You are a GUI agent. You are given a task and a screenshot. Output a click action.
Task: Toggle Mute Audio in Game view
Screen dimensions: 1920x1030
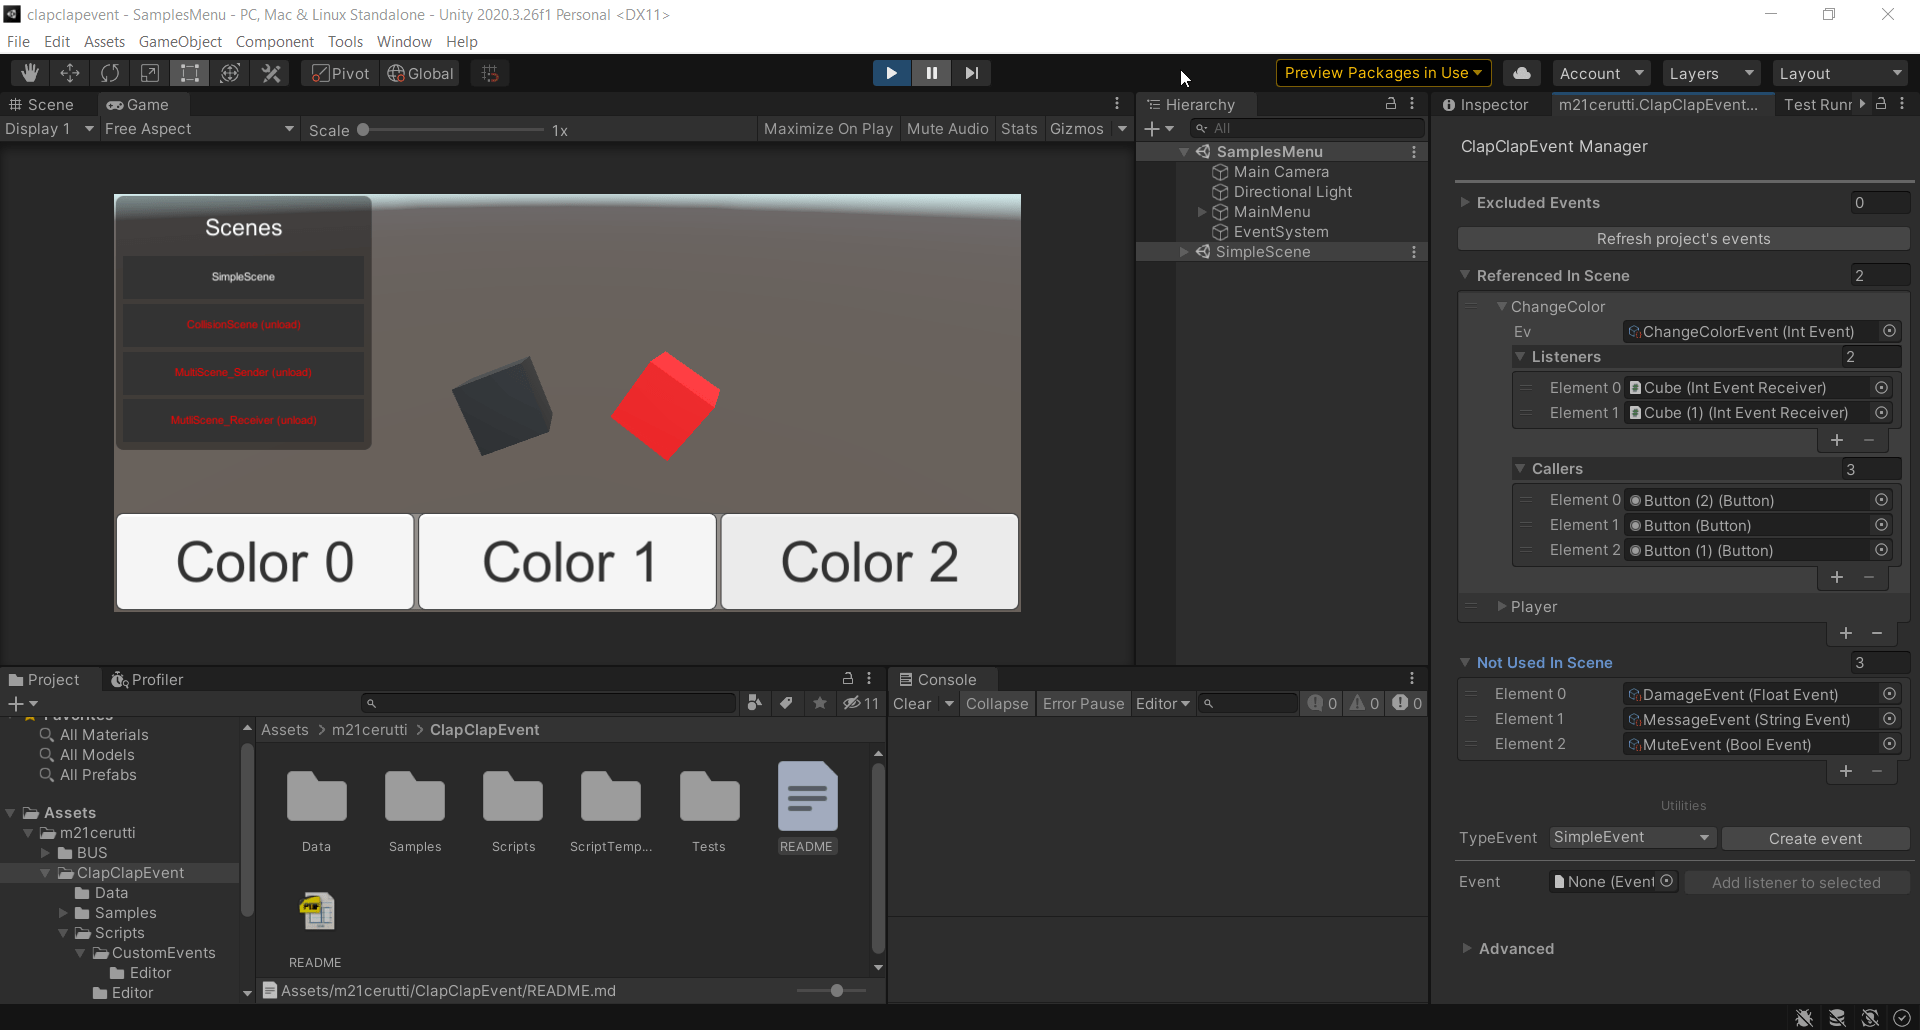947,129
